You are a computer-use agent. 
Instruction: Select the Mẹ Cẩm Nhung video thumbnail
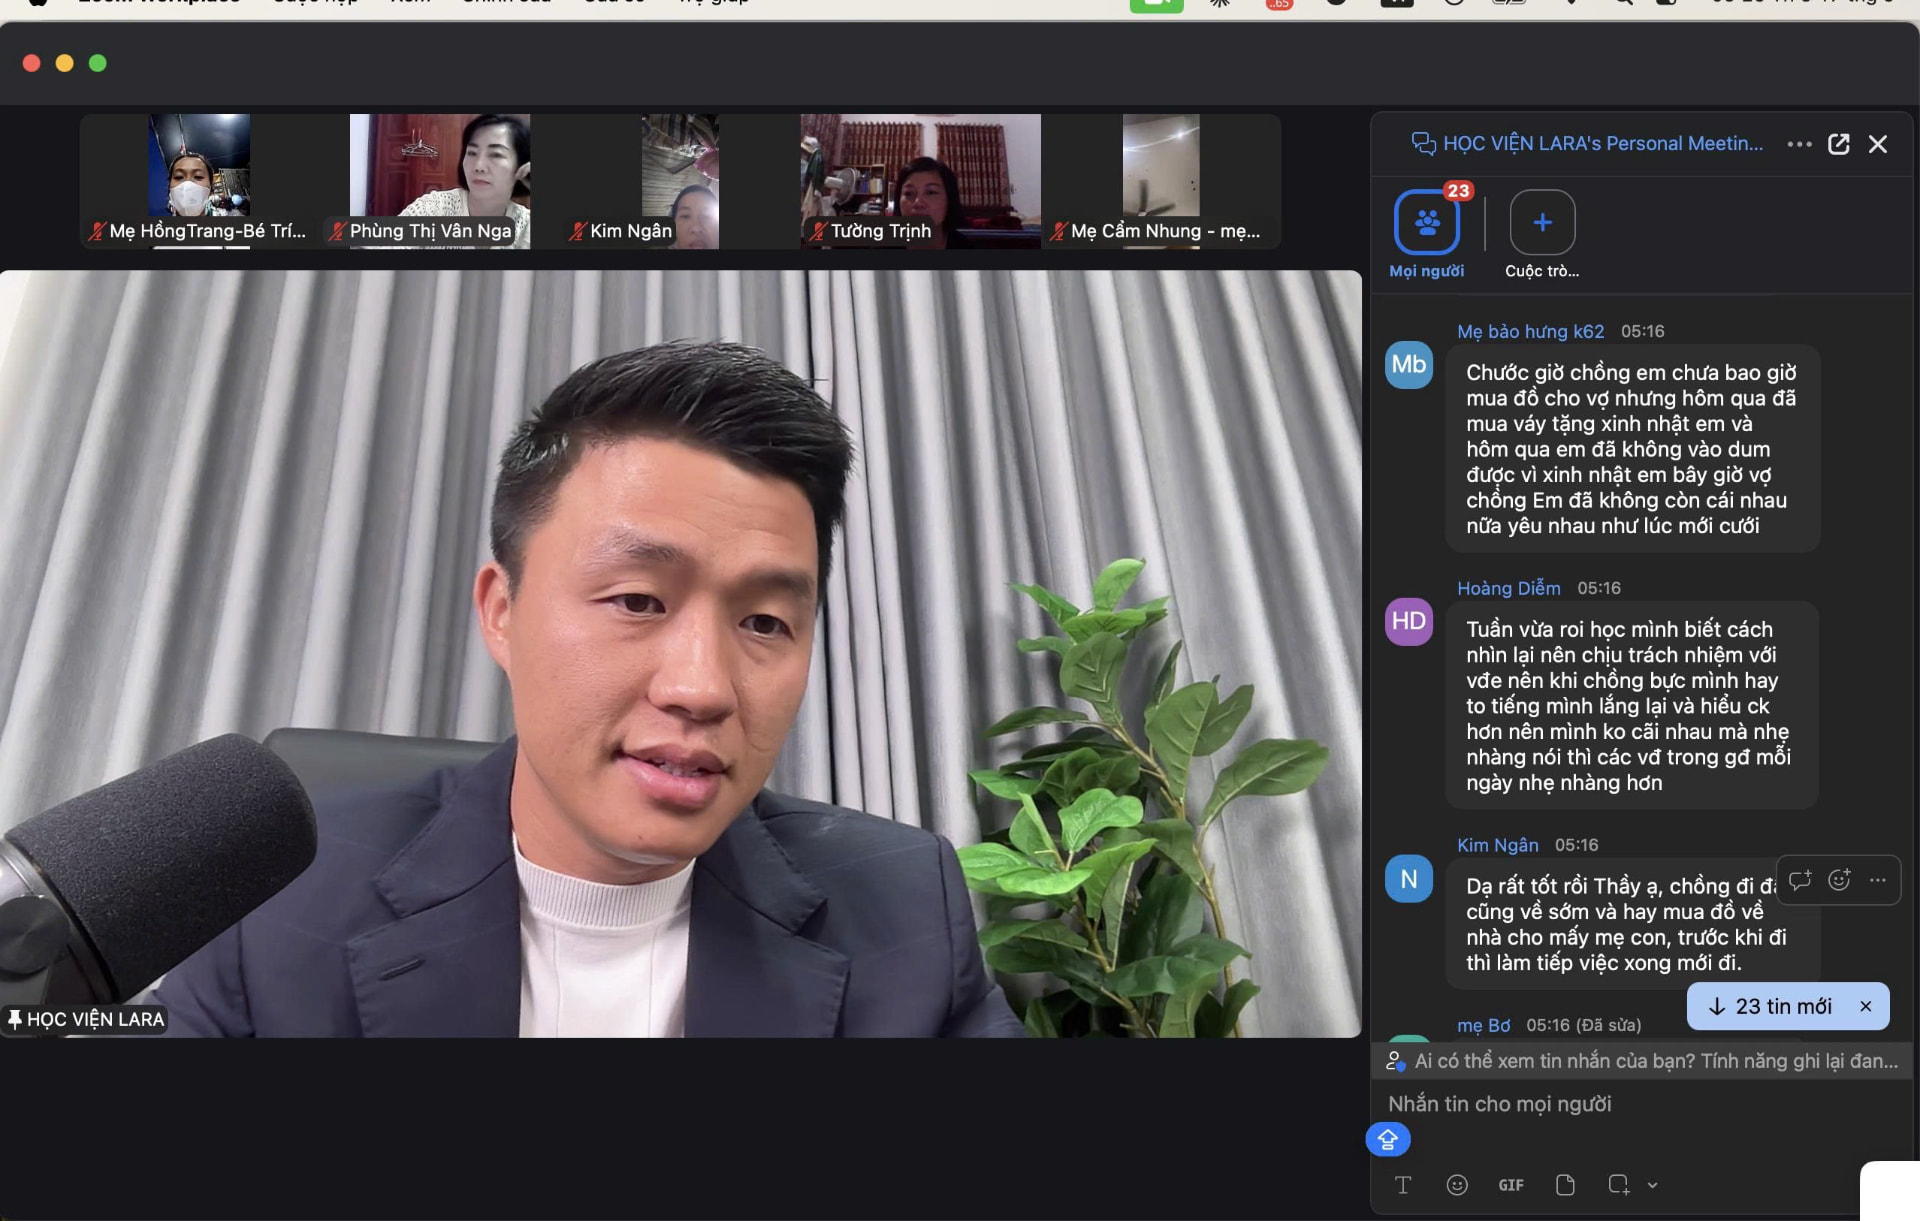tap(1160, 180)
